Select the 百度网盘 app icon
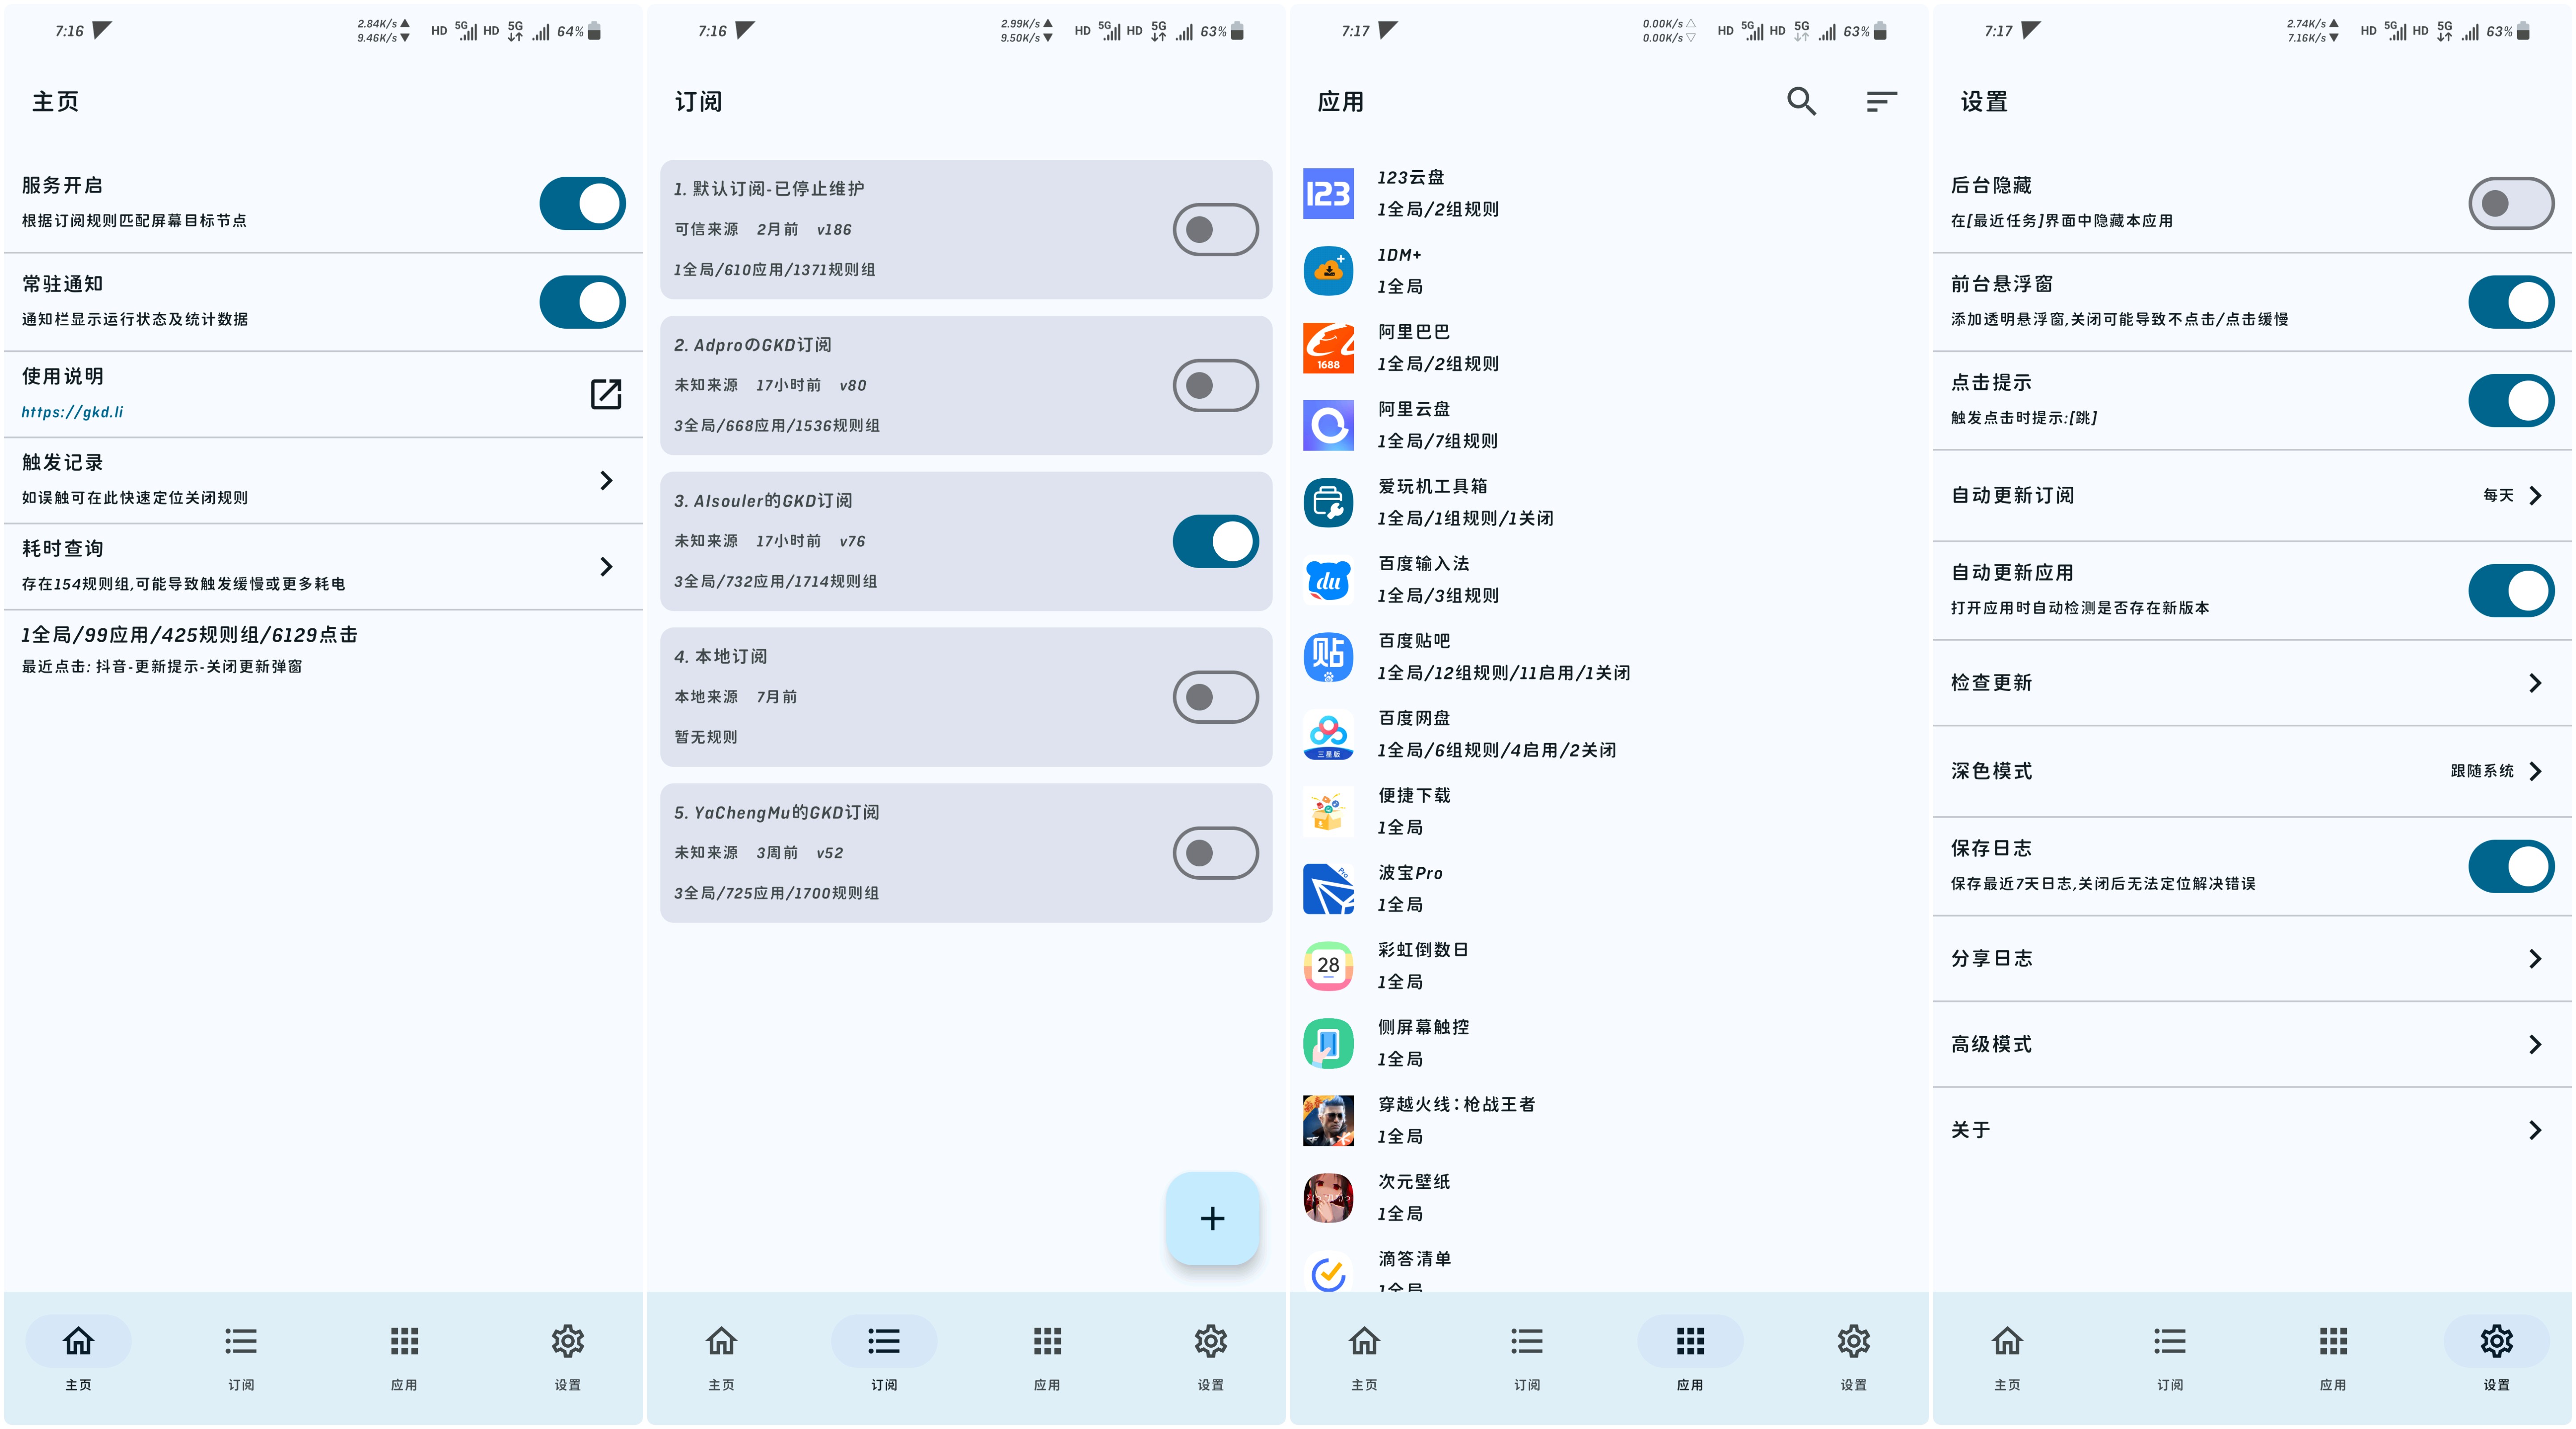The image size is (2576, 1429). pyautogui.click(x=1328, y=734)
